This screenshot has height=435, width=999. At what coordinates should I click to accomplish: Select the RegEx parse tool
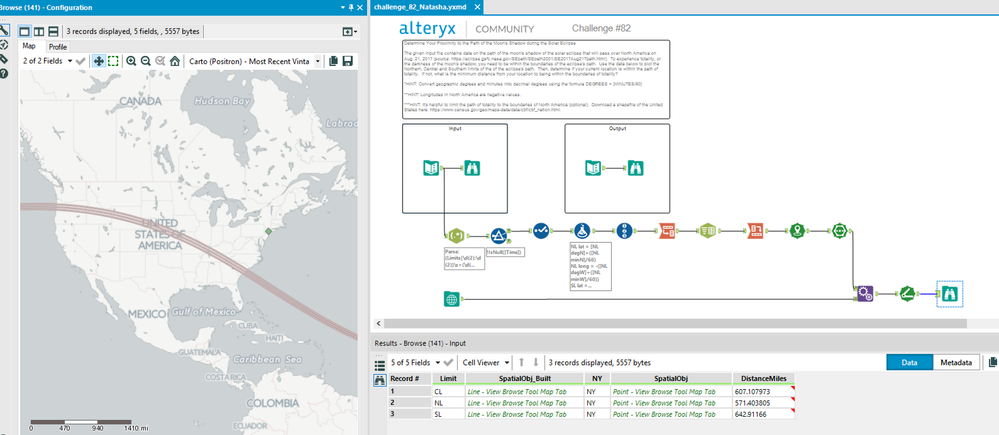click(456, 237)
